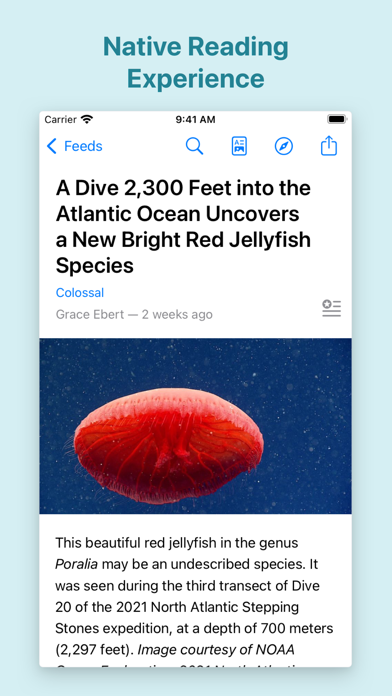Tap the share icon

(329, 146)
